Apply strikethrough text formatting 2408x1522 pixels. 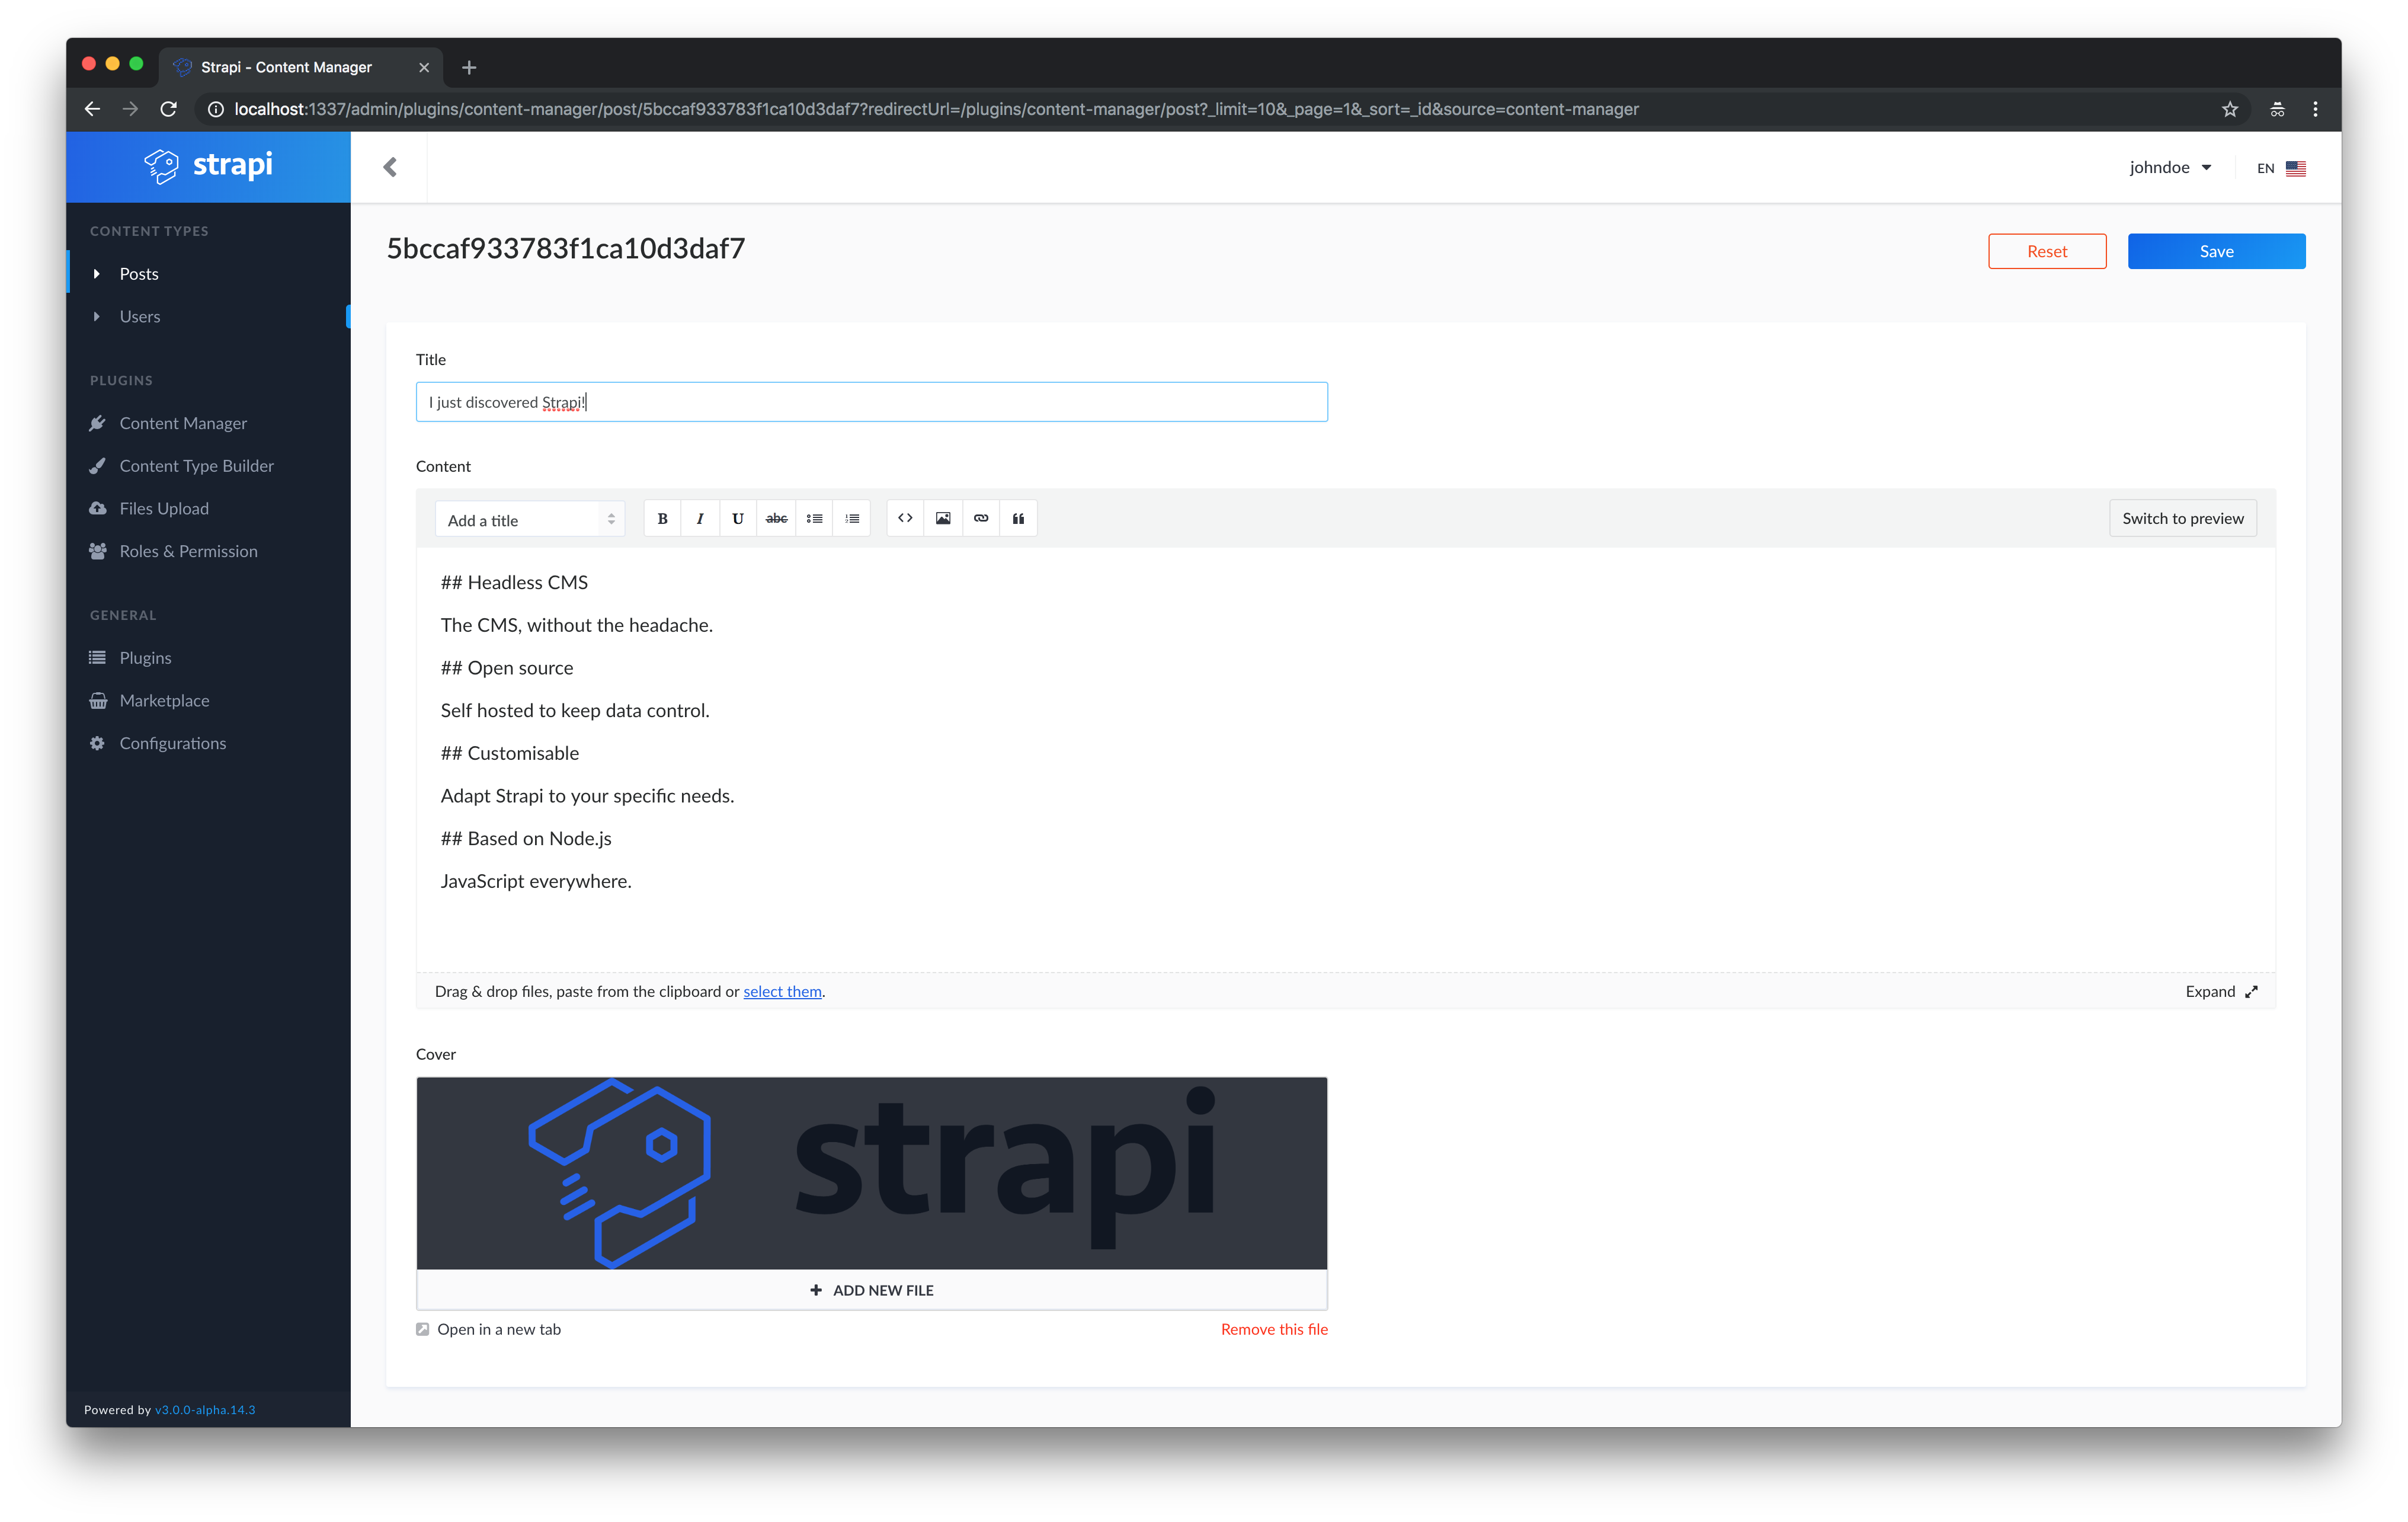pyautogui.click(x=776, y=518)
